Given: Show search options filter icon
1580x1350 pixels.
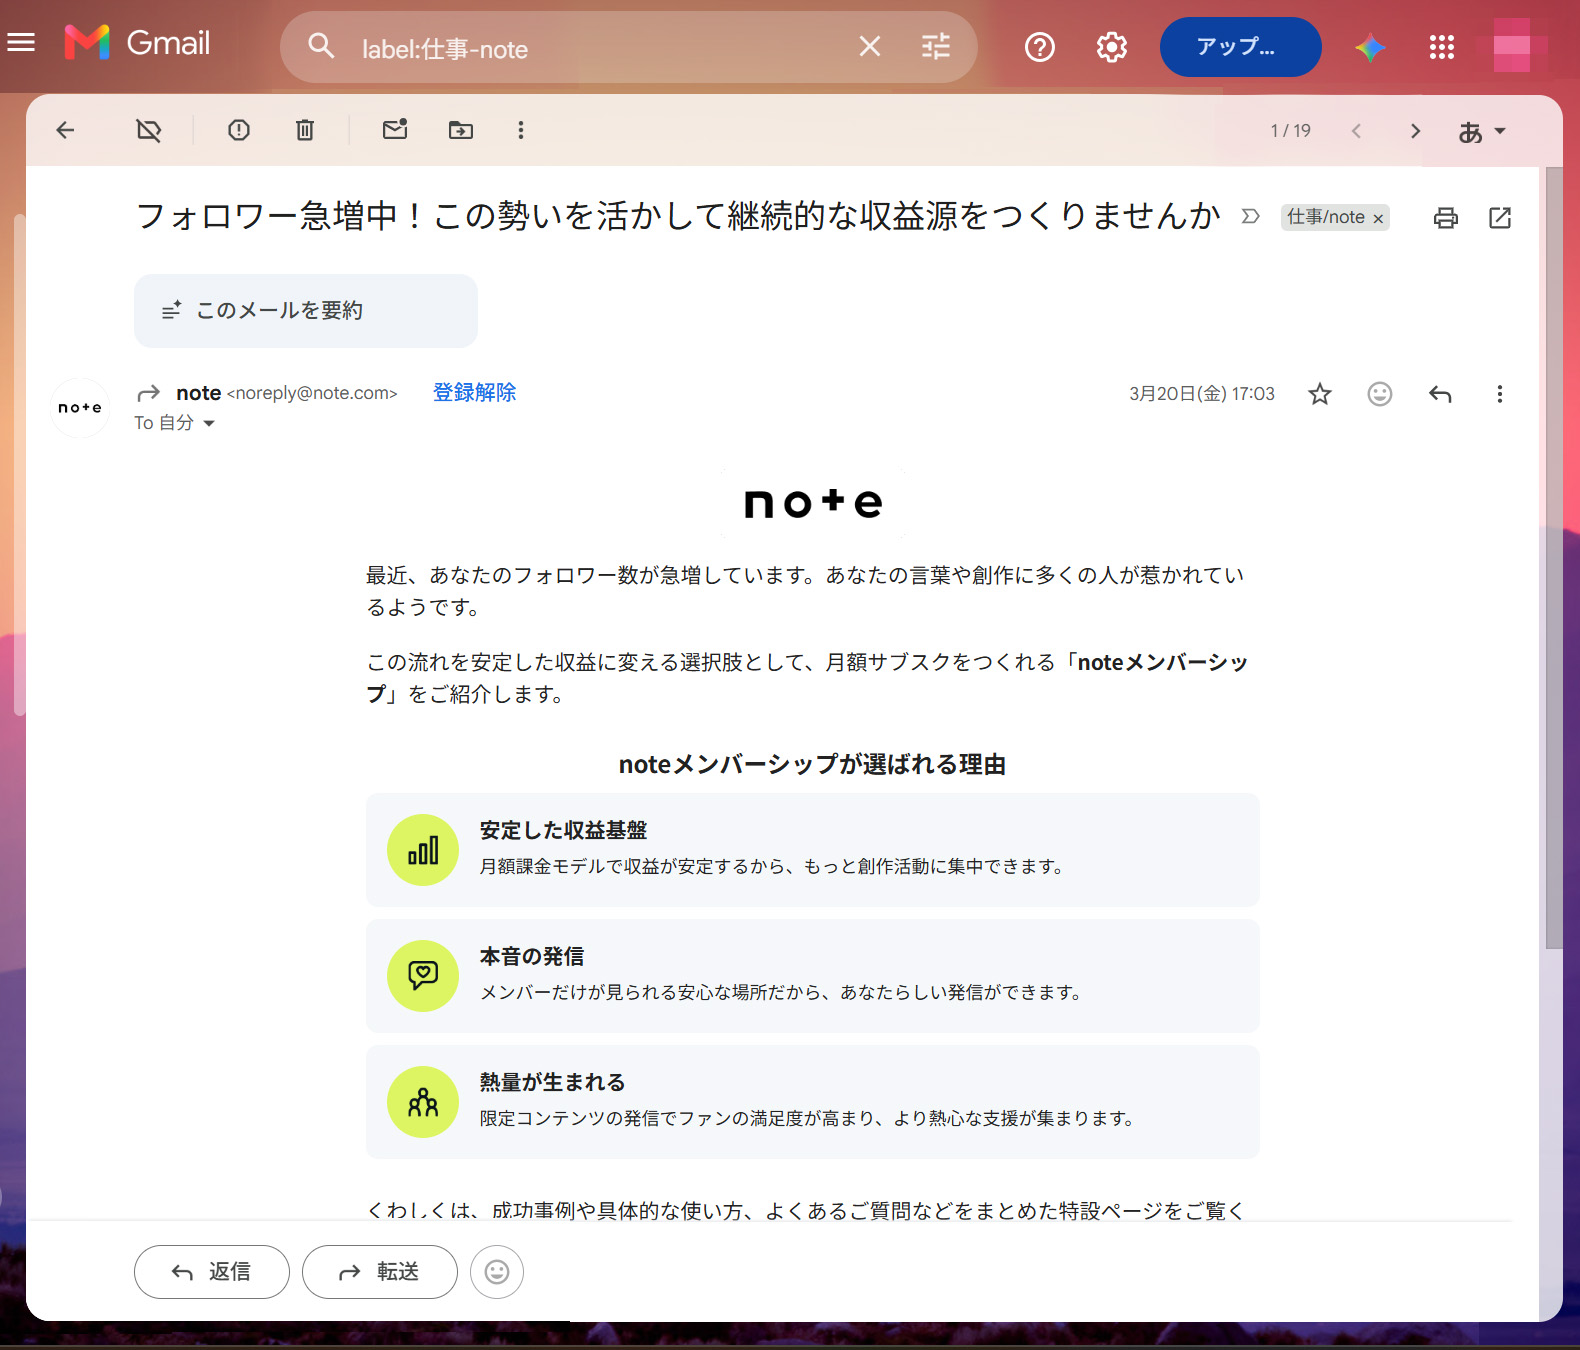Looking at the screenshot, I should [x=936, y=46].
